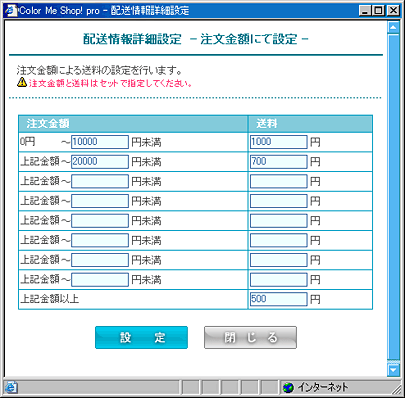Click the yellow warning triangle icon
Viewport: 405px width, 398px height.
click(22, 82)
